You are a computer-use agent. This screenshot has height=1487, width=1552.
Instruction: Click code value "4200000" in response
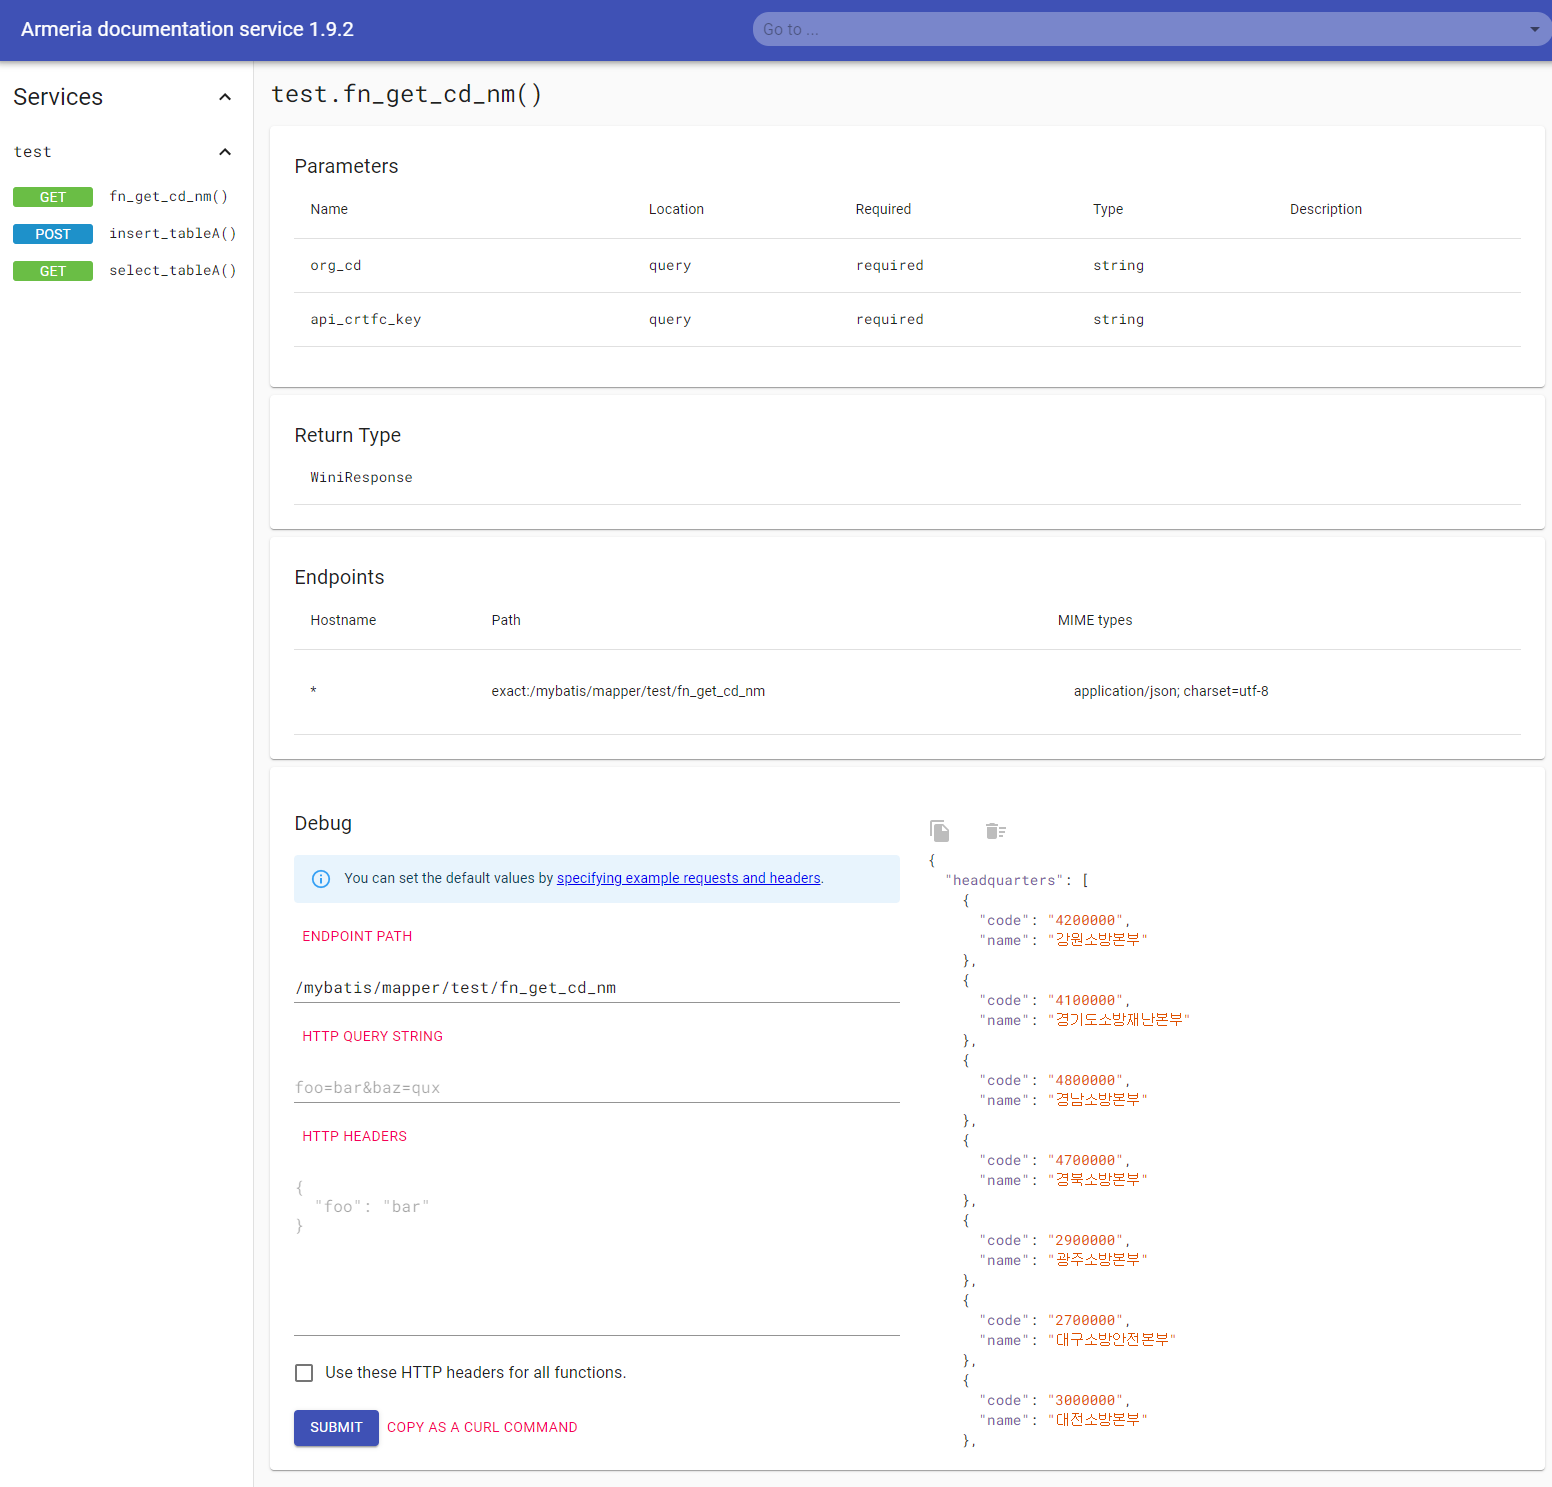click(1085, 921)
